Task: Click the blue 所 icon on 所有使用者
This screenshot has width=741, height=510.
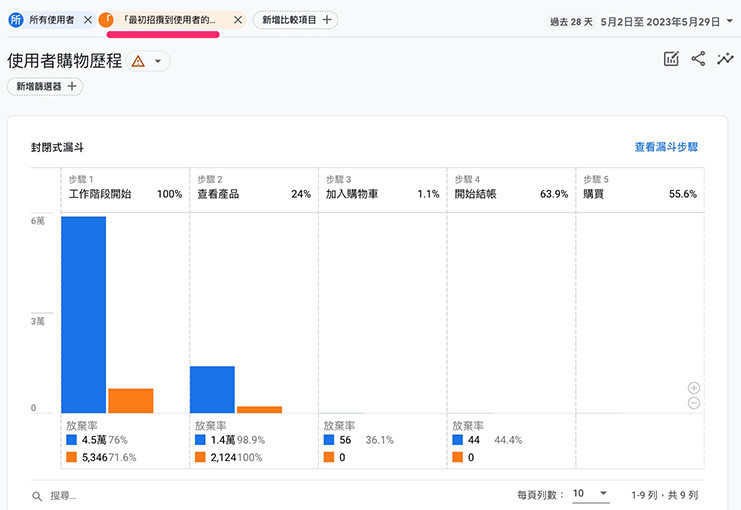Action: (16, 20)
